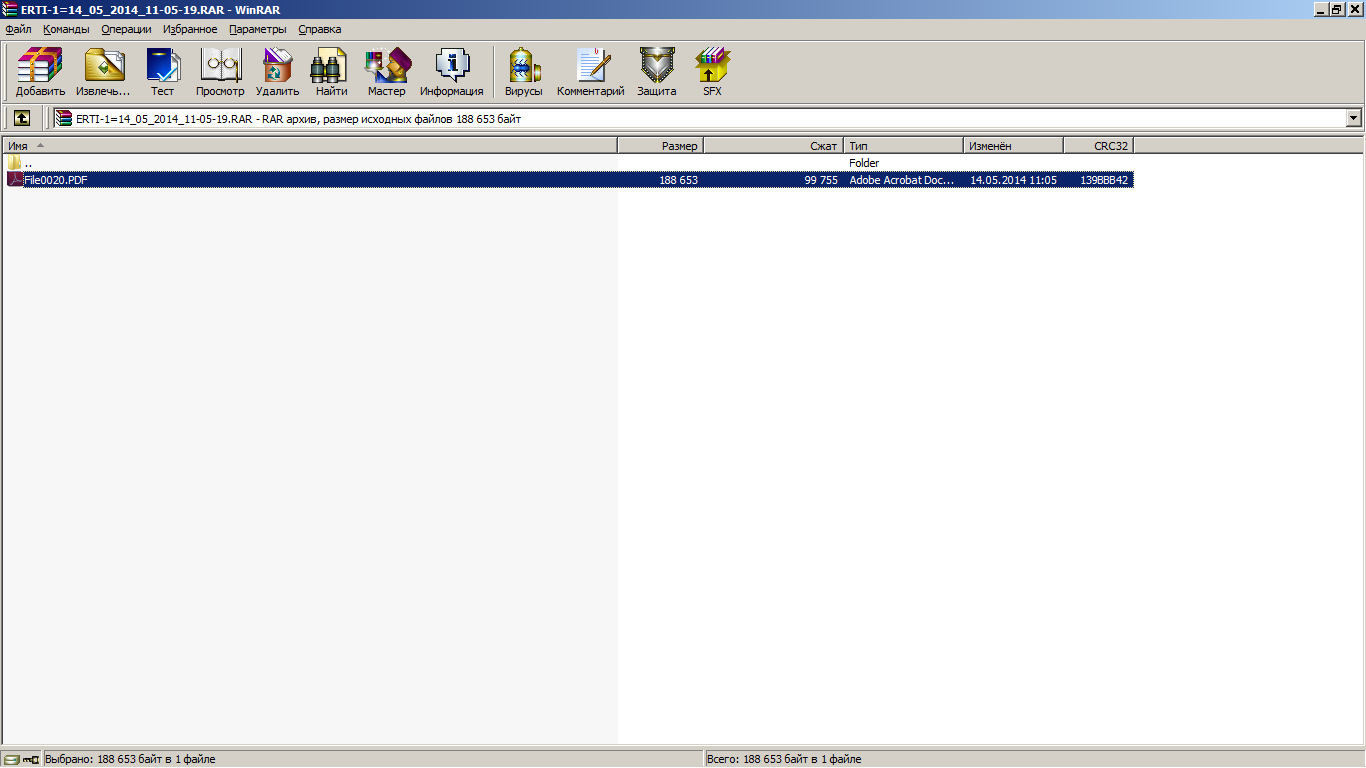Click the Выбрано status bar text
This screenshot has height=768, width=1366.
130,759
